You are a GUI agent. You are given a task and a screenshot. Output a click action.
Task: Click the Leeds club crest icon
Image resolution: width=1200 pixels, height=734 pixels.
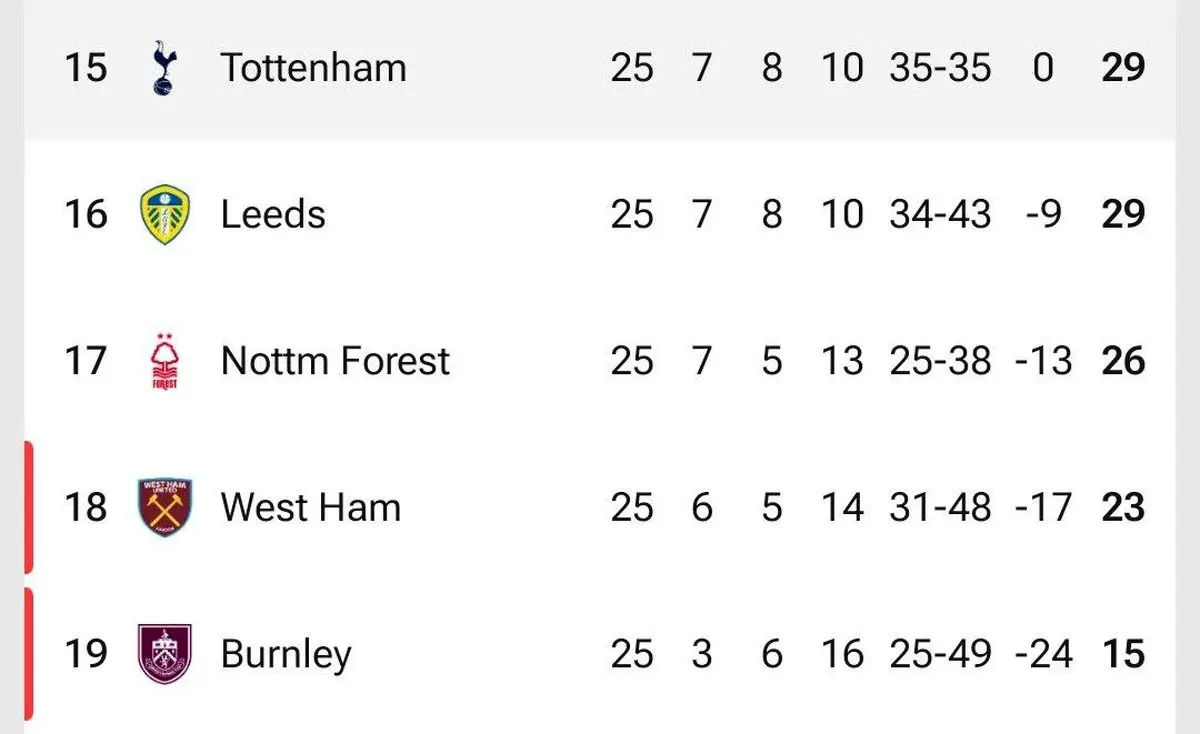[x=165, y=214]
